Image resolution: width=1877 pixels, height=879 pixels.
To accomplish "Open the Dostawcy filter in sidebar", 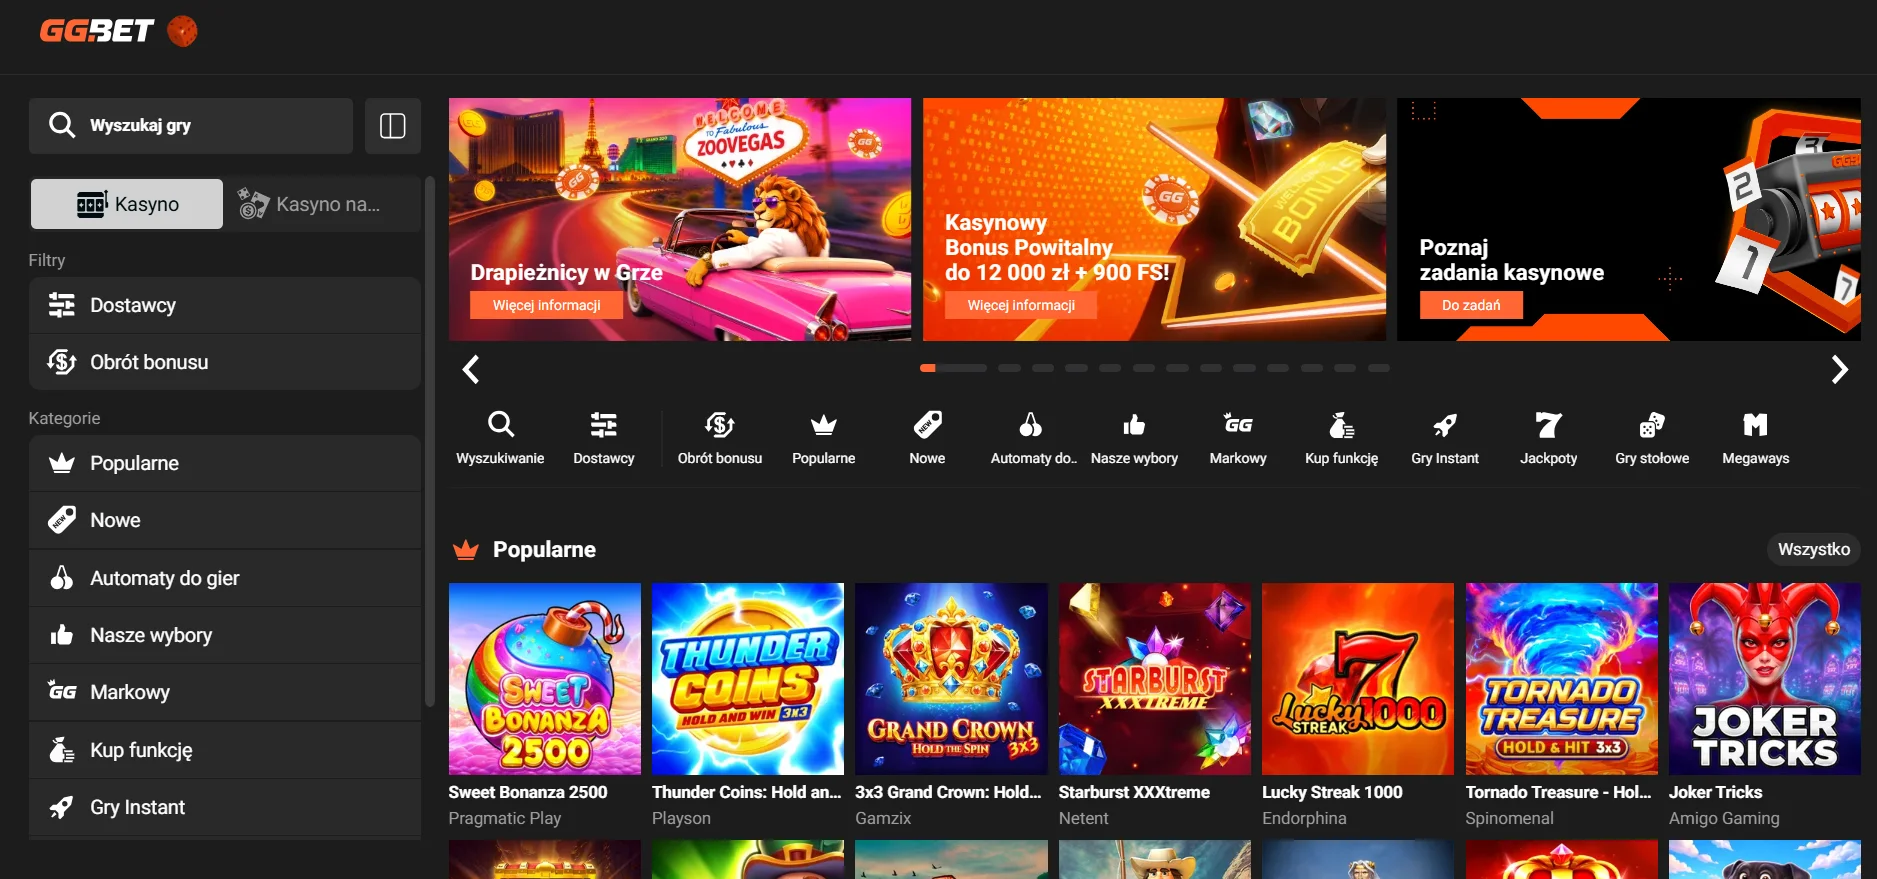I will pyautogui.click(x=225, y=305).
